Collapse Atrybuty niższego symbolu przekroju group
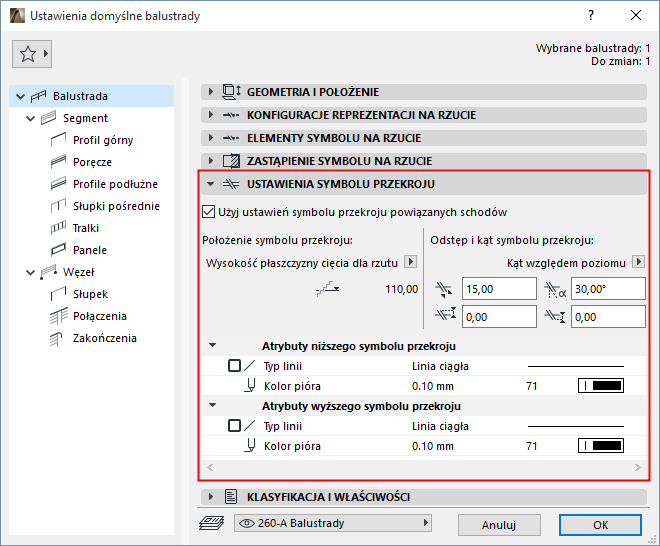The width and height of the screenshot is (660, 546). [x=213, y=346]
